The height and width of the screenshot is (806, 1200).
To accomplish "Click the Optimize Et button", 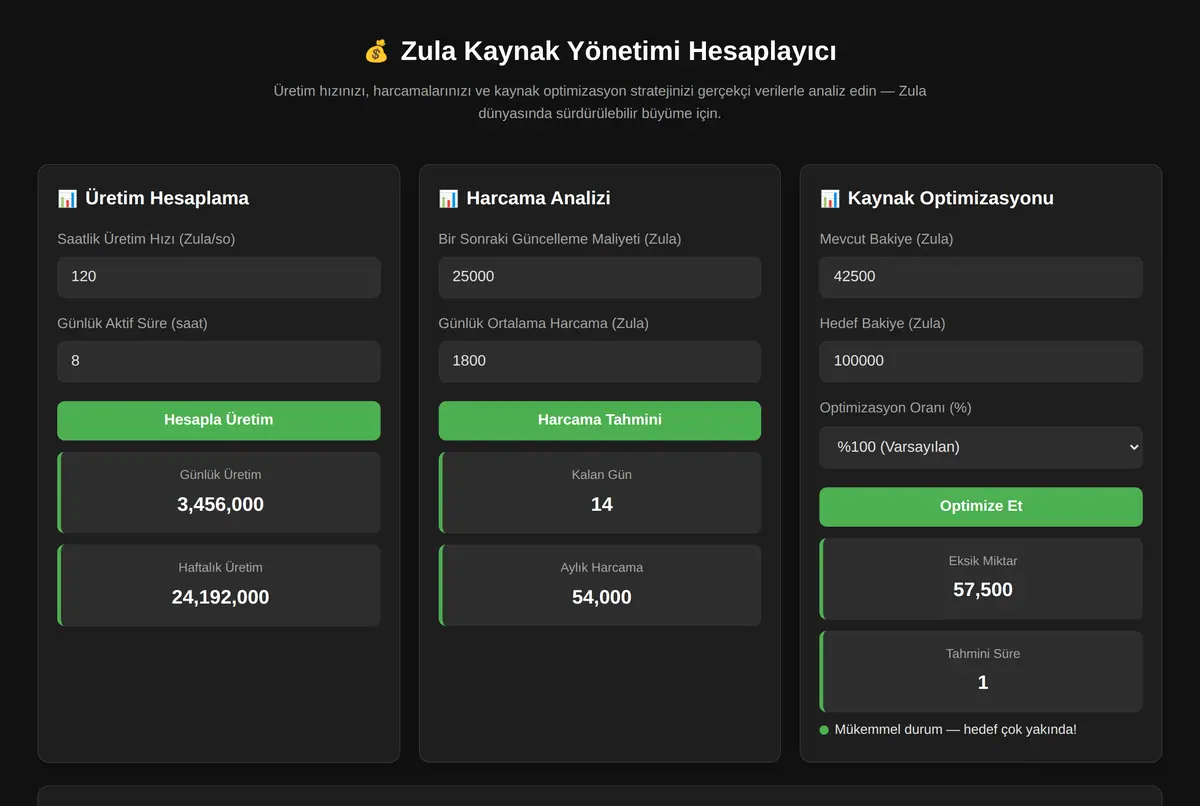I will point(981,506).
